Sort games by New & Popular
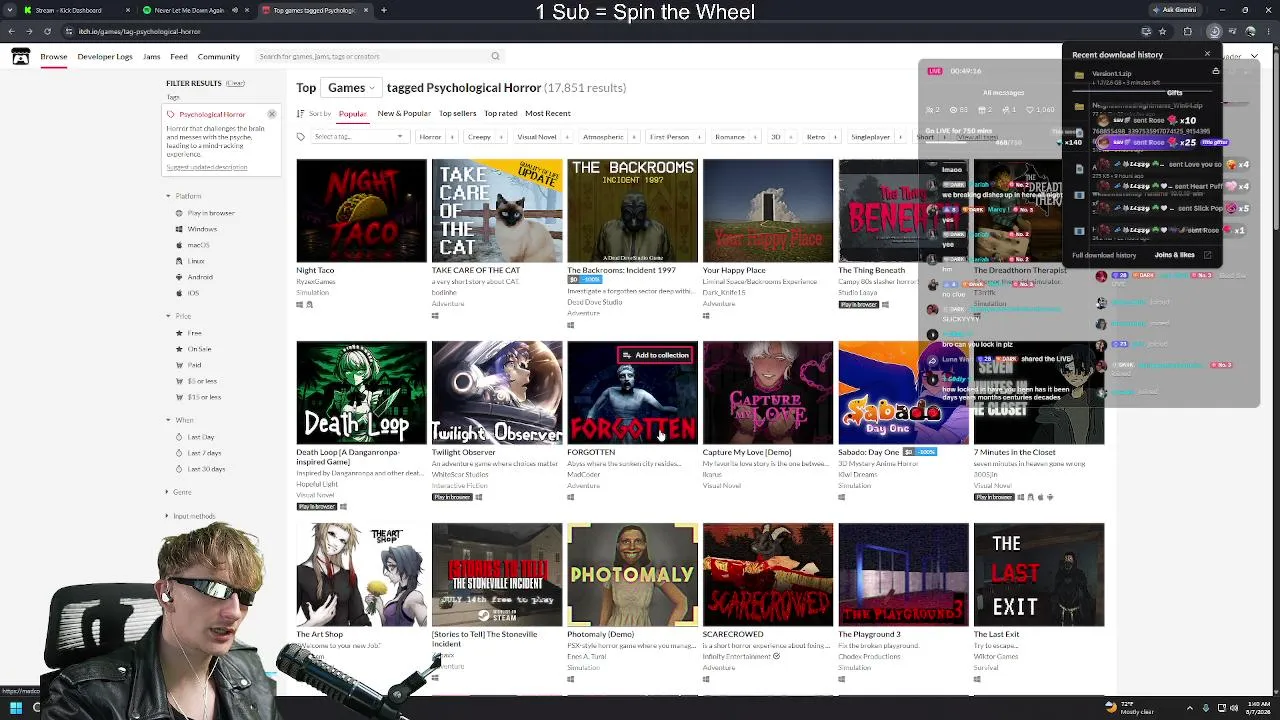 click(404, 114)
